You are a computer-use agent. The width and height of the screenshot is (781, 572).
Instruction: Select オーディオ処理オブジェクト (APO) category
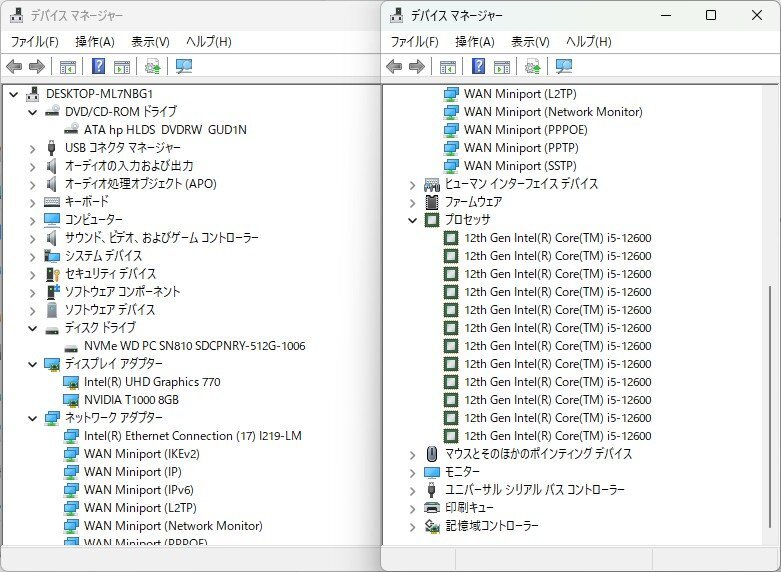click(x=140, y=184)
